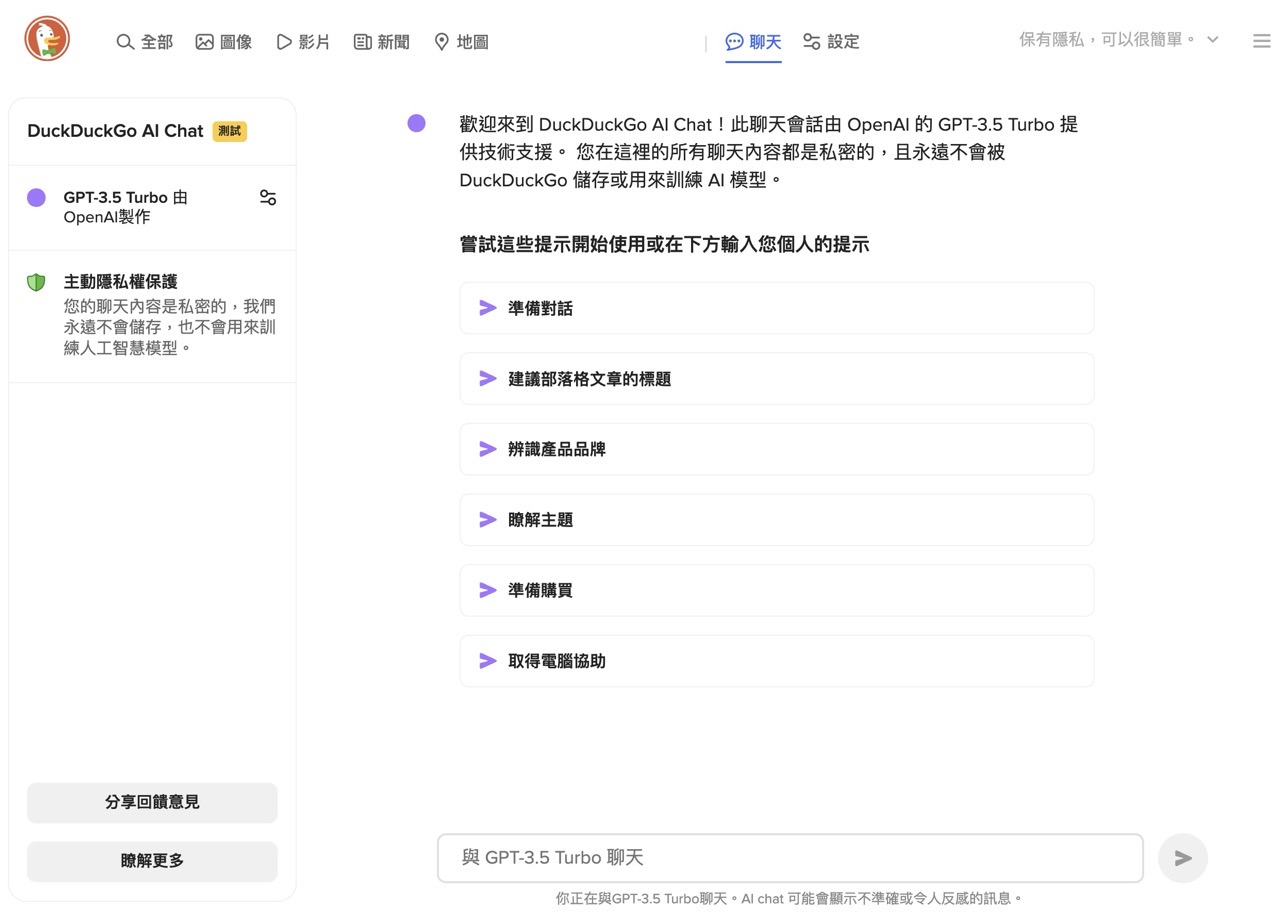Select the 建議部落格文章的標題 prompt
This screenshot has height=918, width=1280.
coord(777,379)
